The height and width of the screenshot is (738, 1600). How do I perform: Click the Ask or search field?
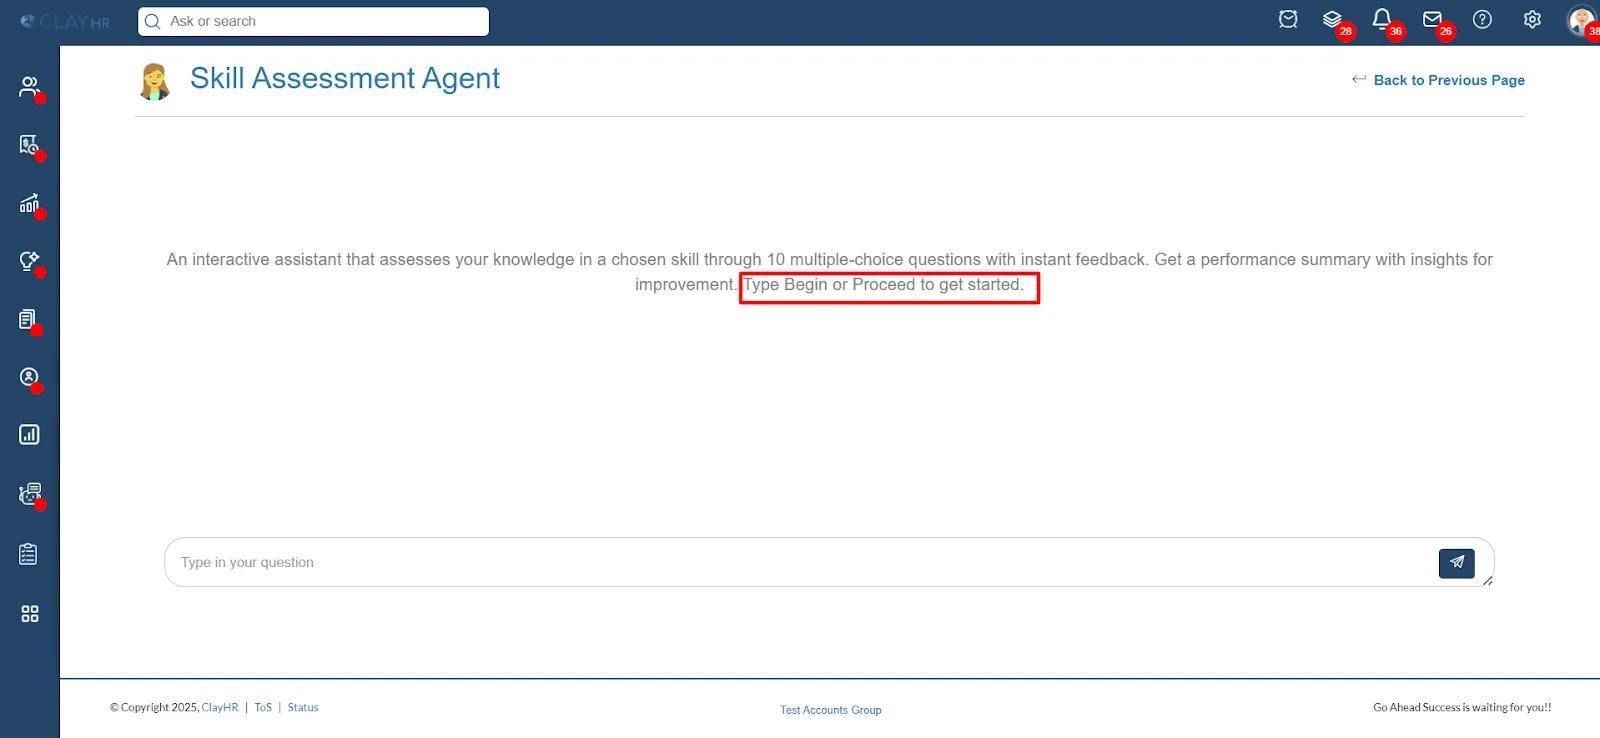tap(313, 21)
